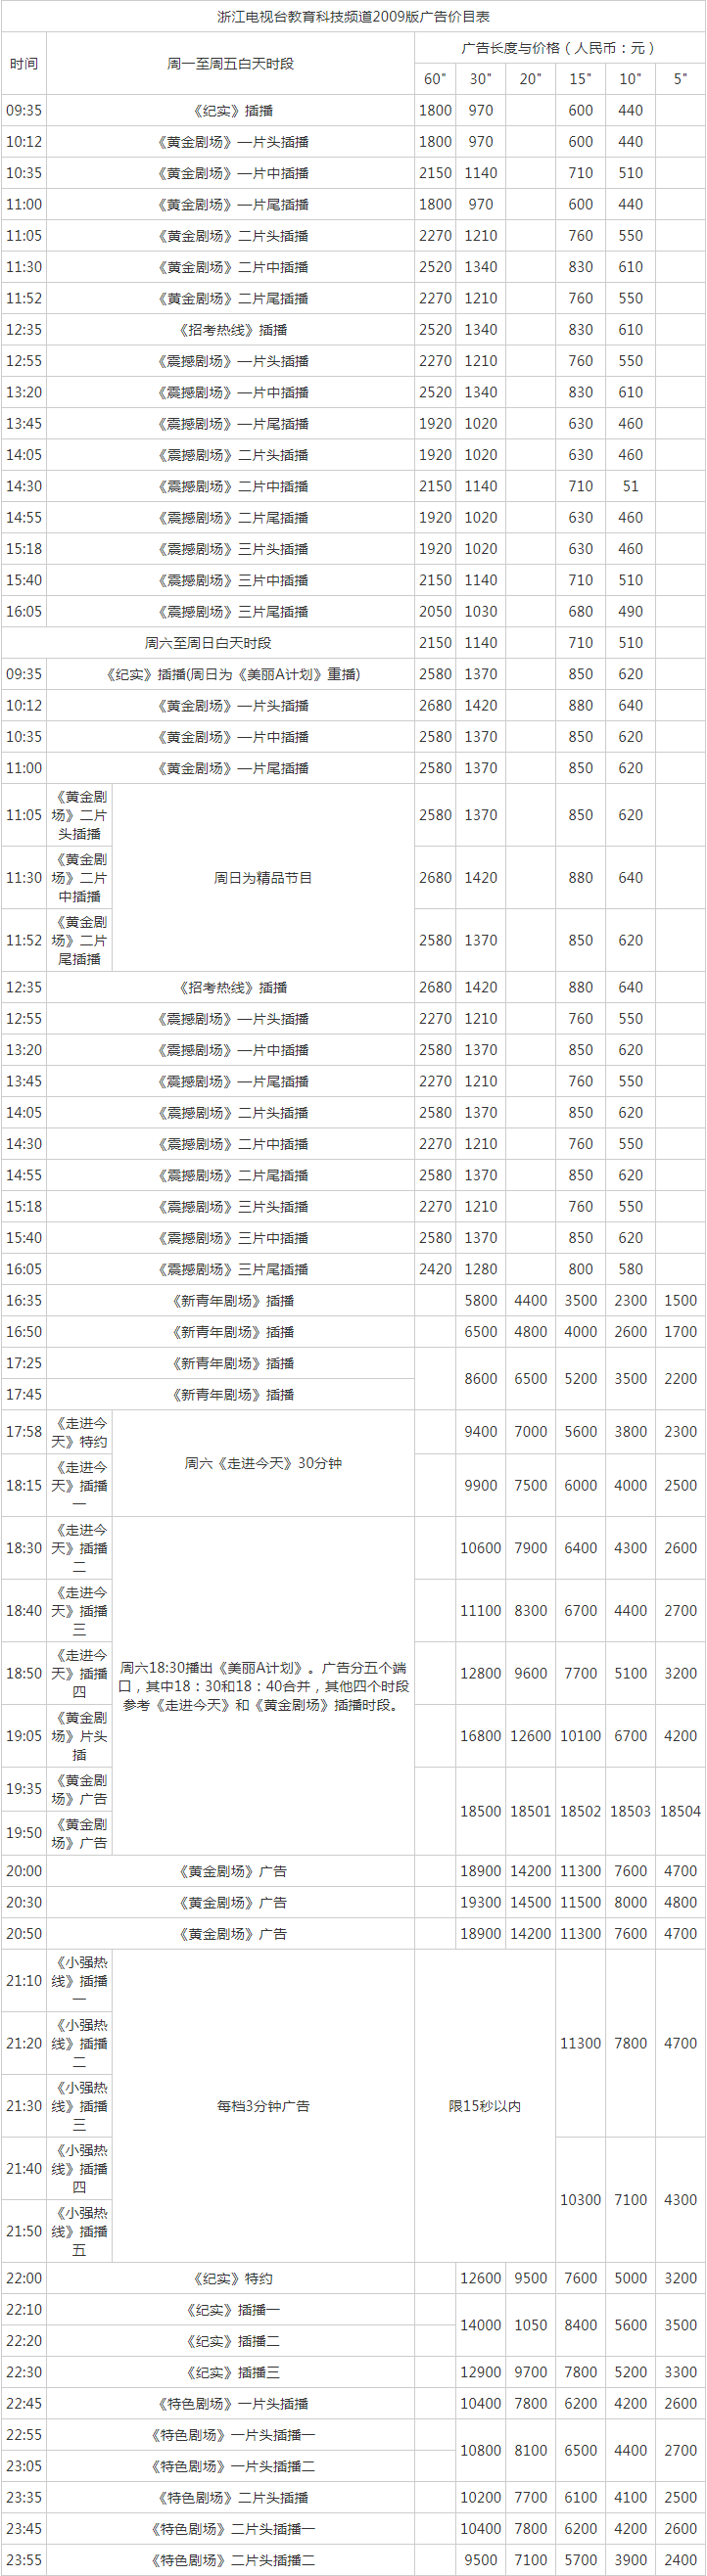
Task: Click the price cell 2050
Action: pos(435,611)
